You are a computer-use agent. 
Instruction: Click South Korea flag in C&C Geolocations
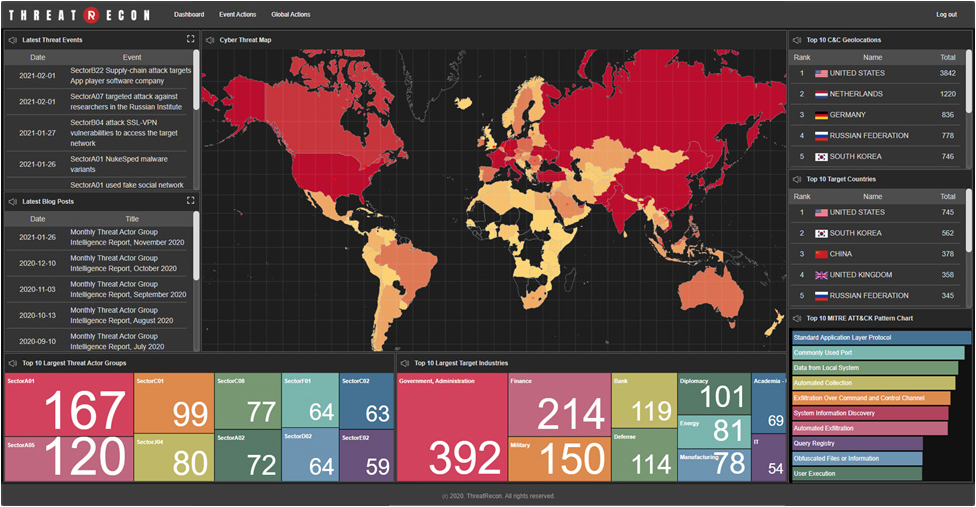[822, 157]
